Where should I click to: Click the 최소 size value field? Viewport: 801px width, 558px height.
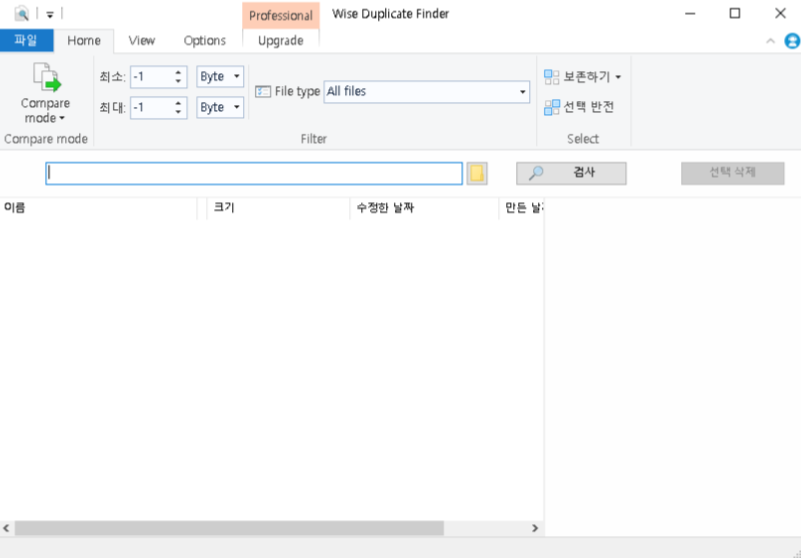[152, 77]
